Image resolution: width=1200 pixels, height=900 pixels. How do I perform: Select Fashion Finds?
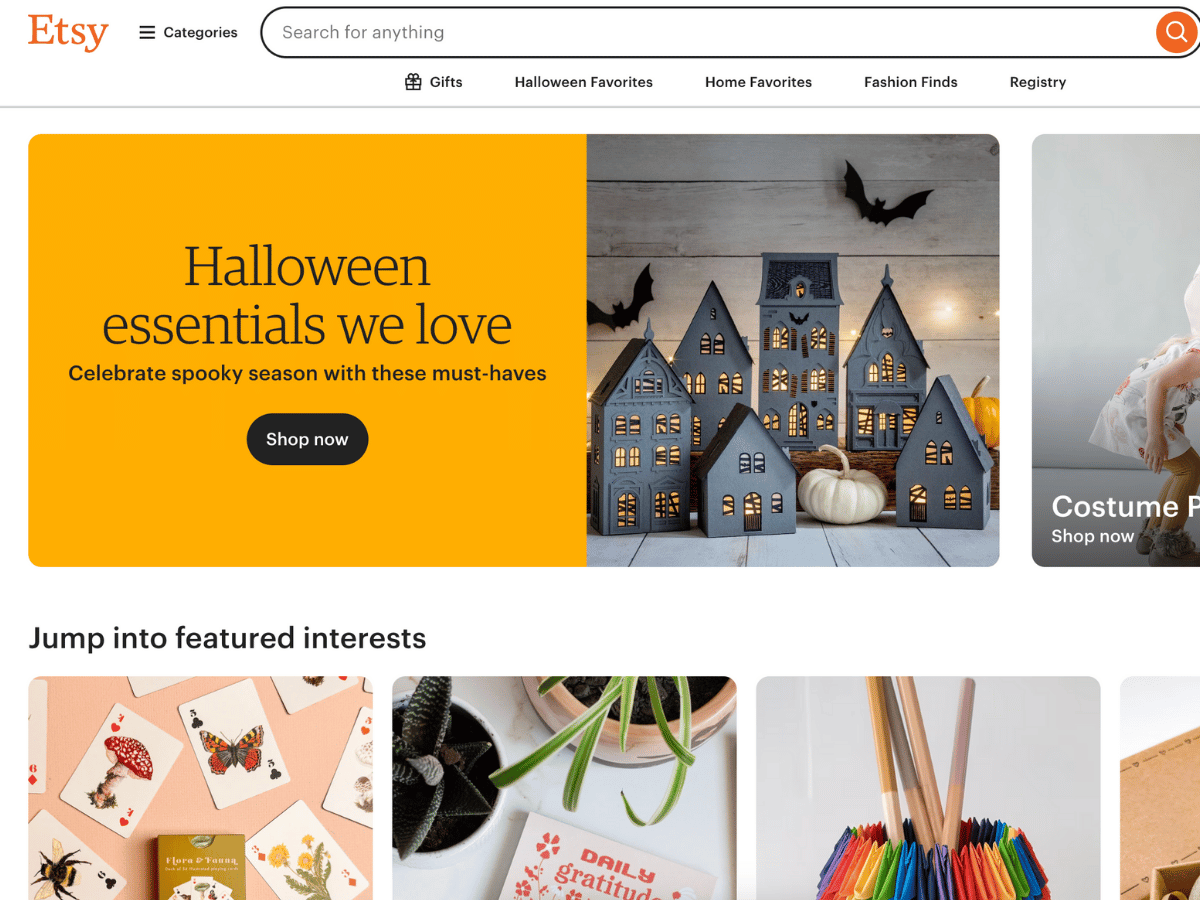911,82
